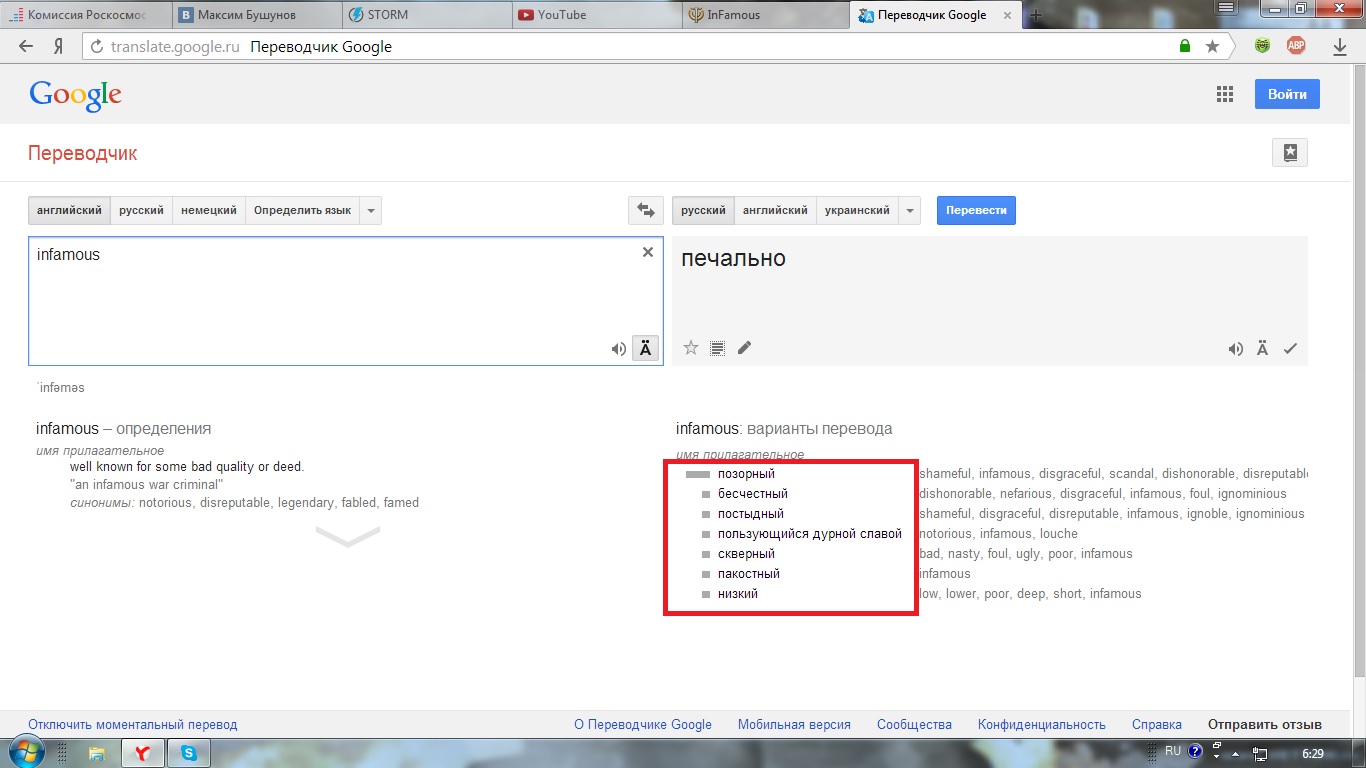Open select-all list icon under translation
Viewport: 1366px width, 768px height.
click(x=717, y=348)
